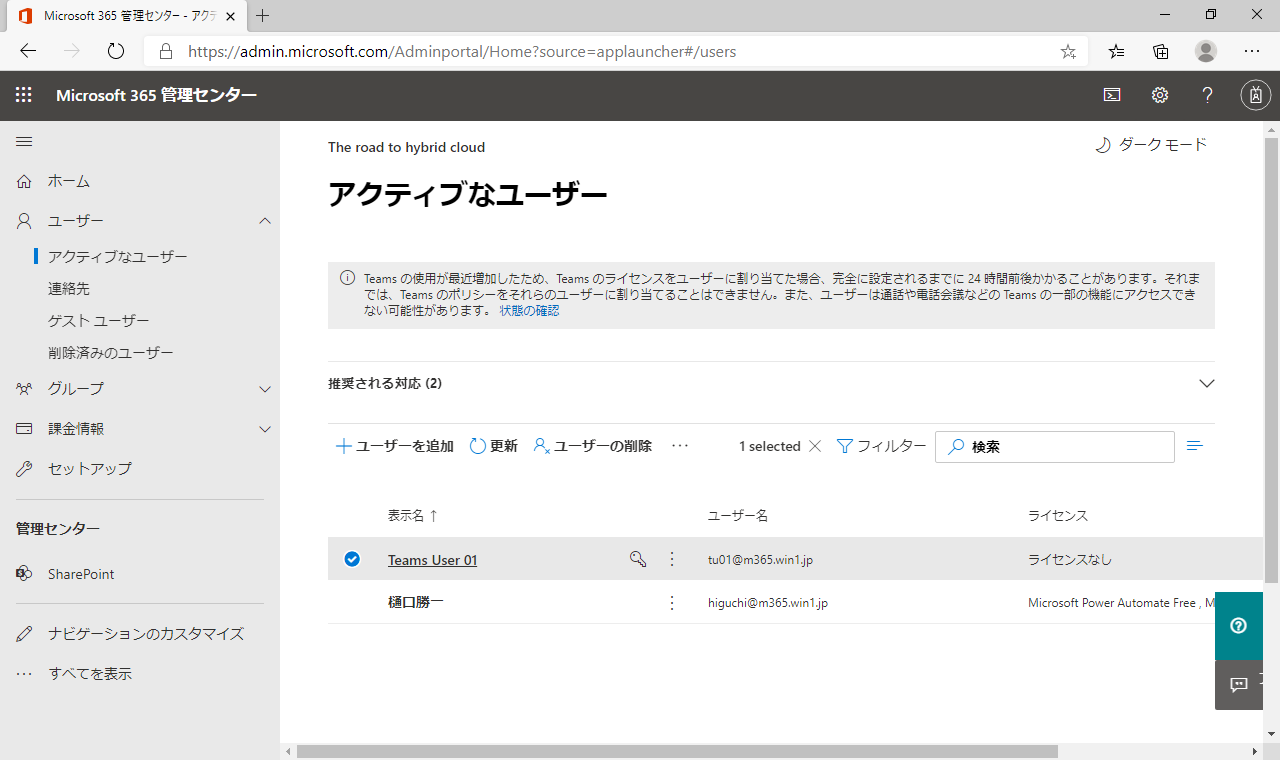This screenshot has width=1280, height=760.
Task: Open the Cloud Shell icon in header
Action: [x=1112, y=95]
